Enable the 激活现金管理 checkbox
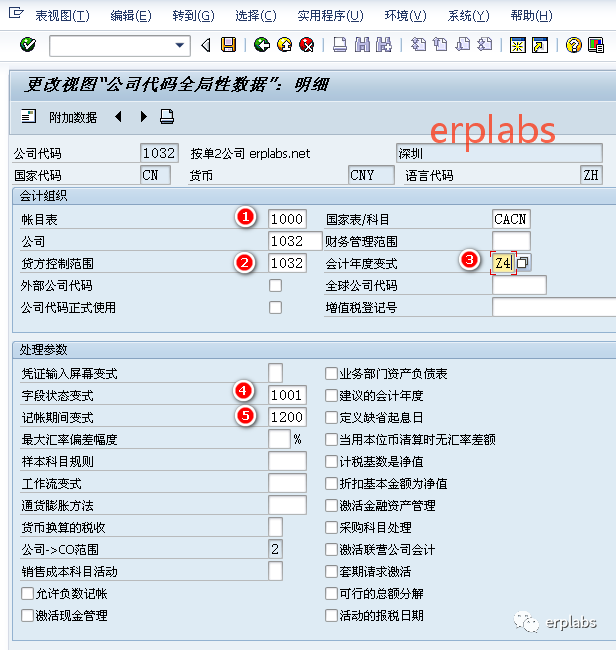 (x=27, y=615)
